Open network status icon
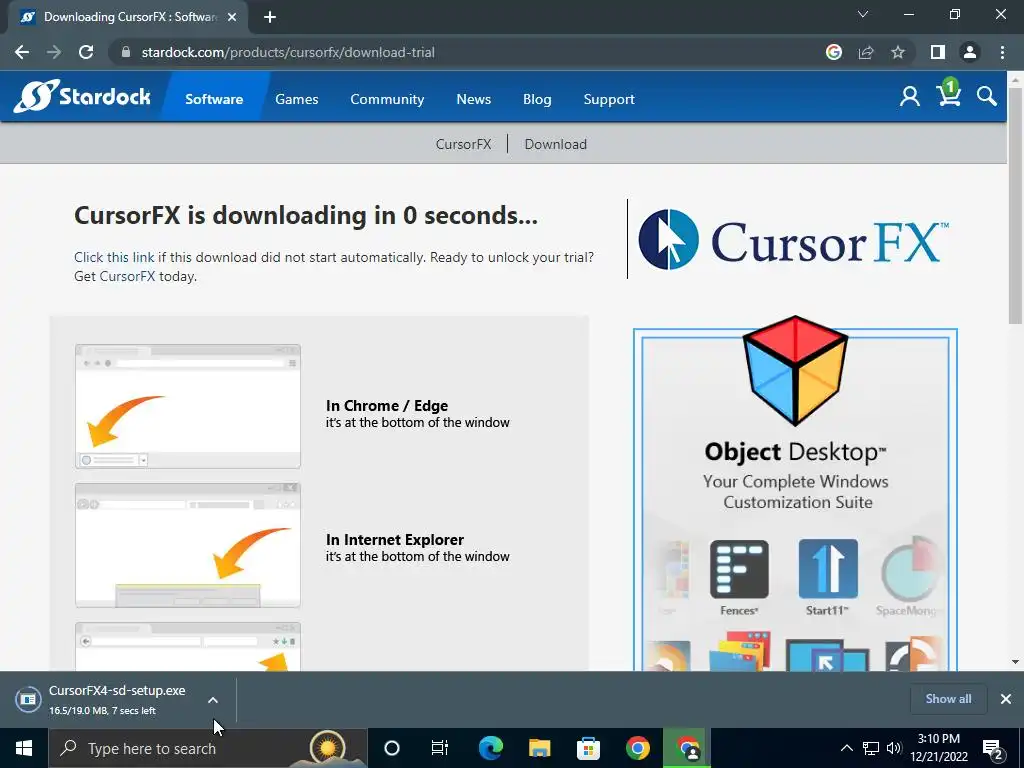This screenshot has height=768, width=1024. [871, 748]
